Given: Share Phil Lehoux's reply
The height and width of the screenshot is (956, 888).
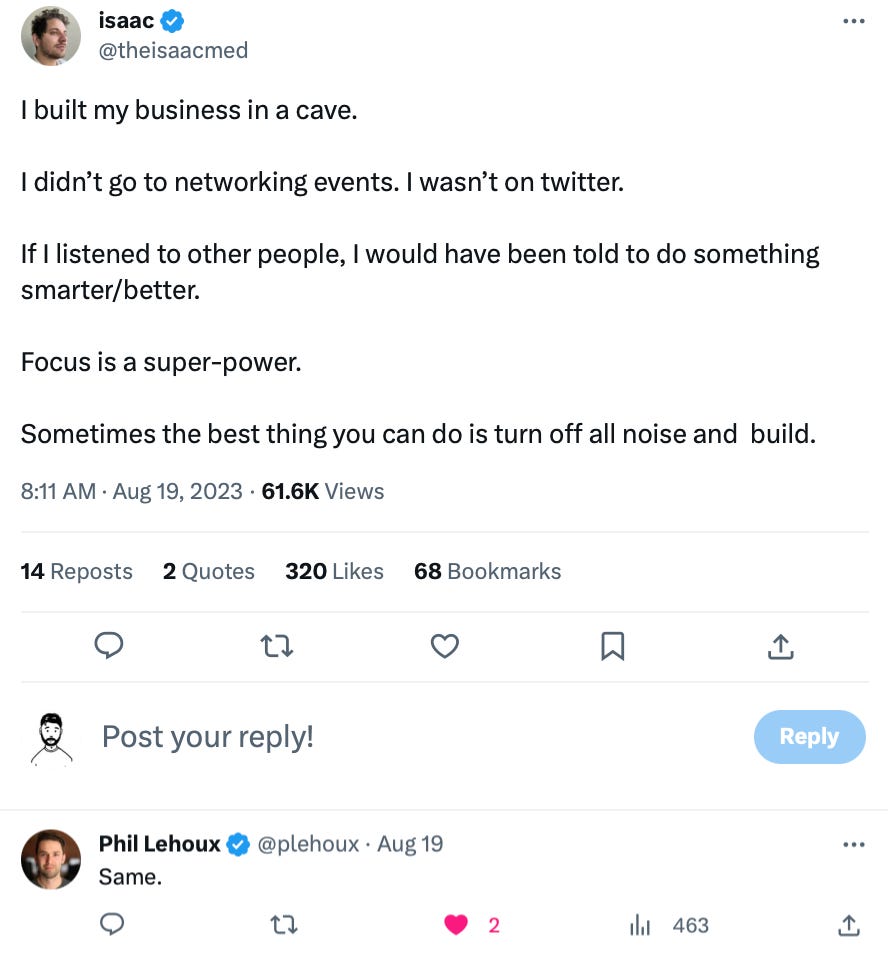Looking at the screenshot, I should click(848, 925).
